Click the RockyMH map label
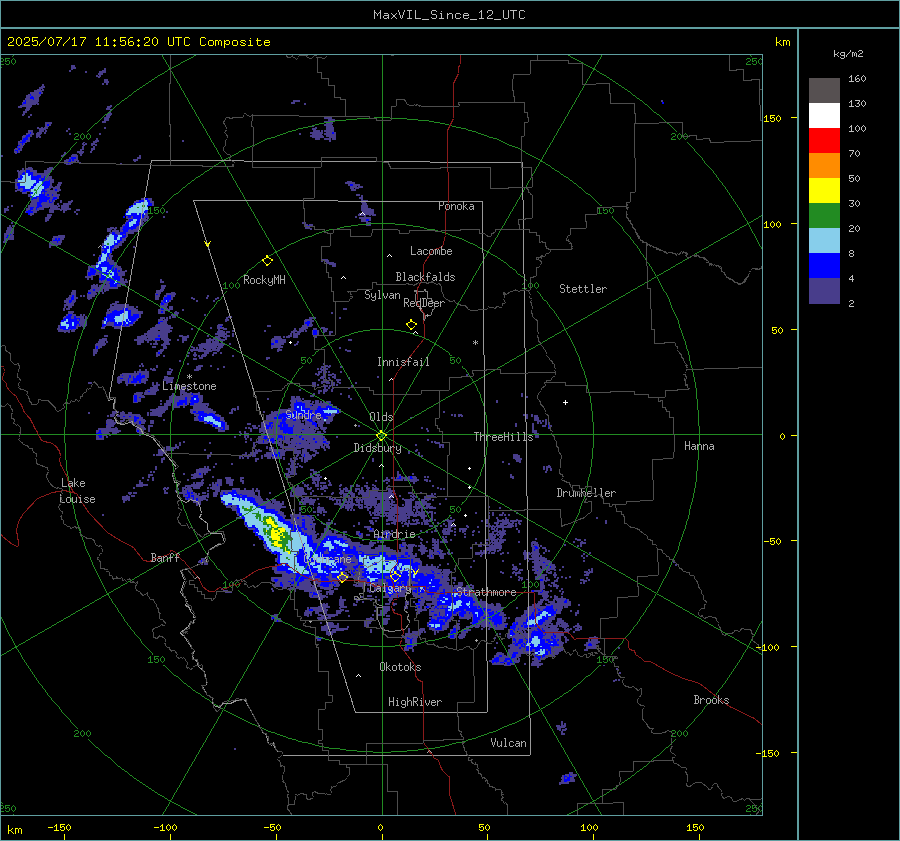 point(264,280)
